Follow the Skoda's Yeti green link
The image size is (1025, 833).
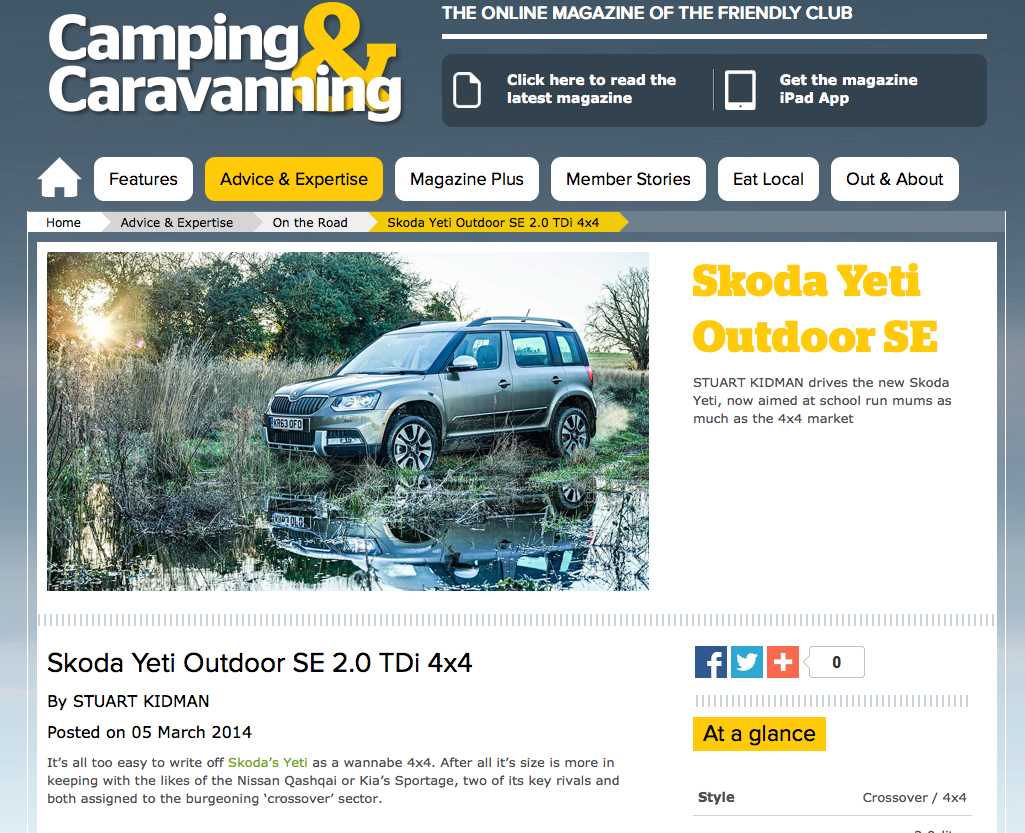[267, 762]
